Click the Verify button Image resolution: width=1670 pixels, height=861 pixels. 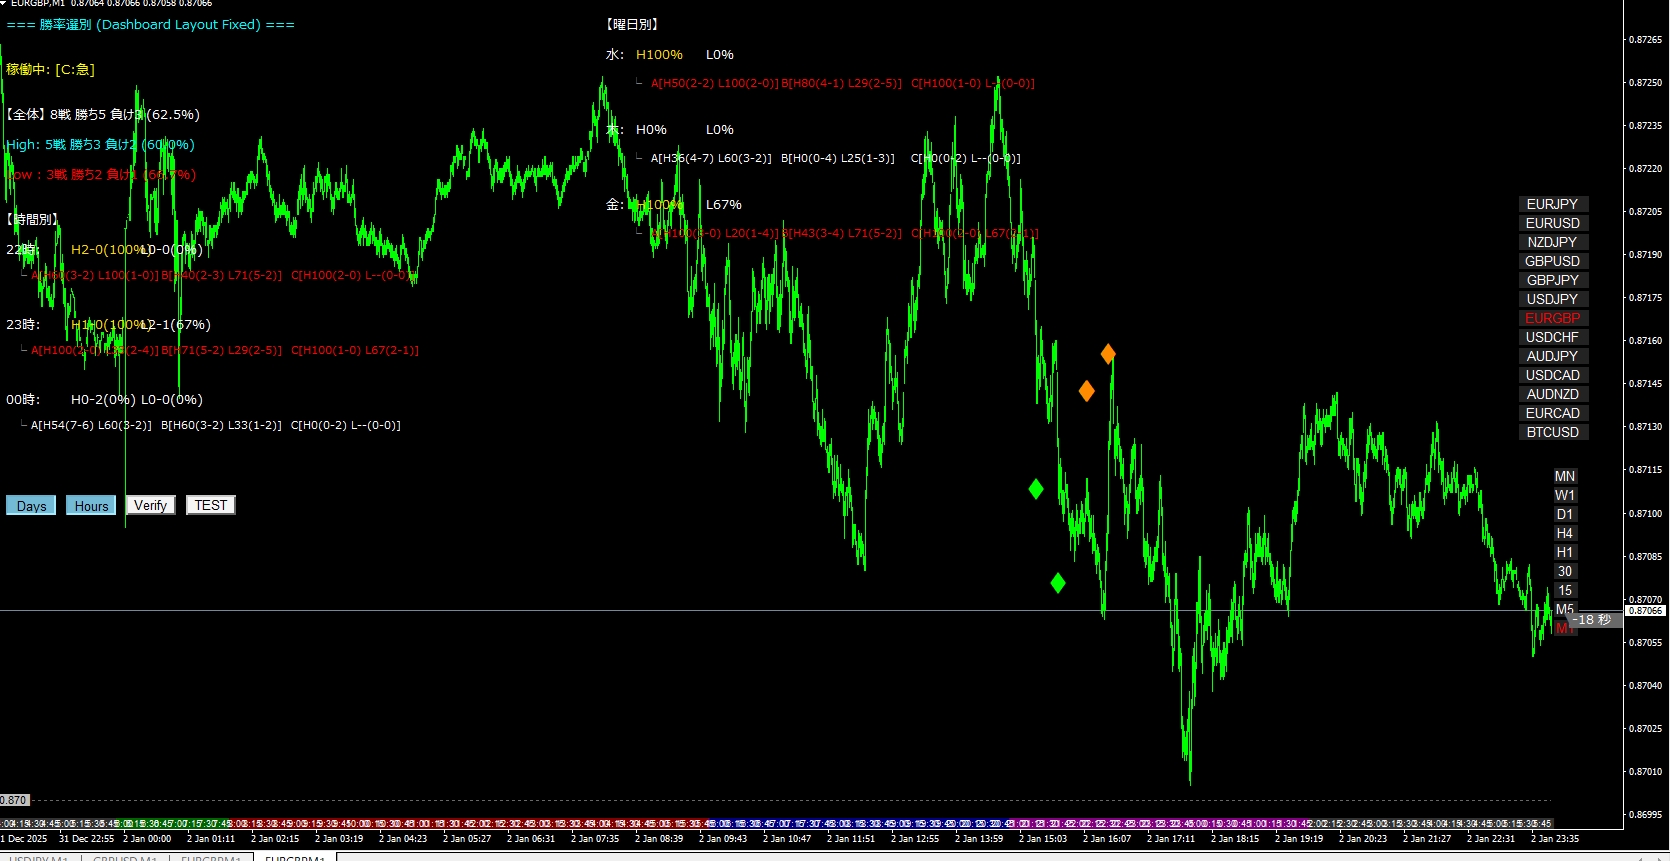[151, 505]
